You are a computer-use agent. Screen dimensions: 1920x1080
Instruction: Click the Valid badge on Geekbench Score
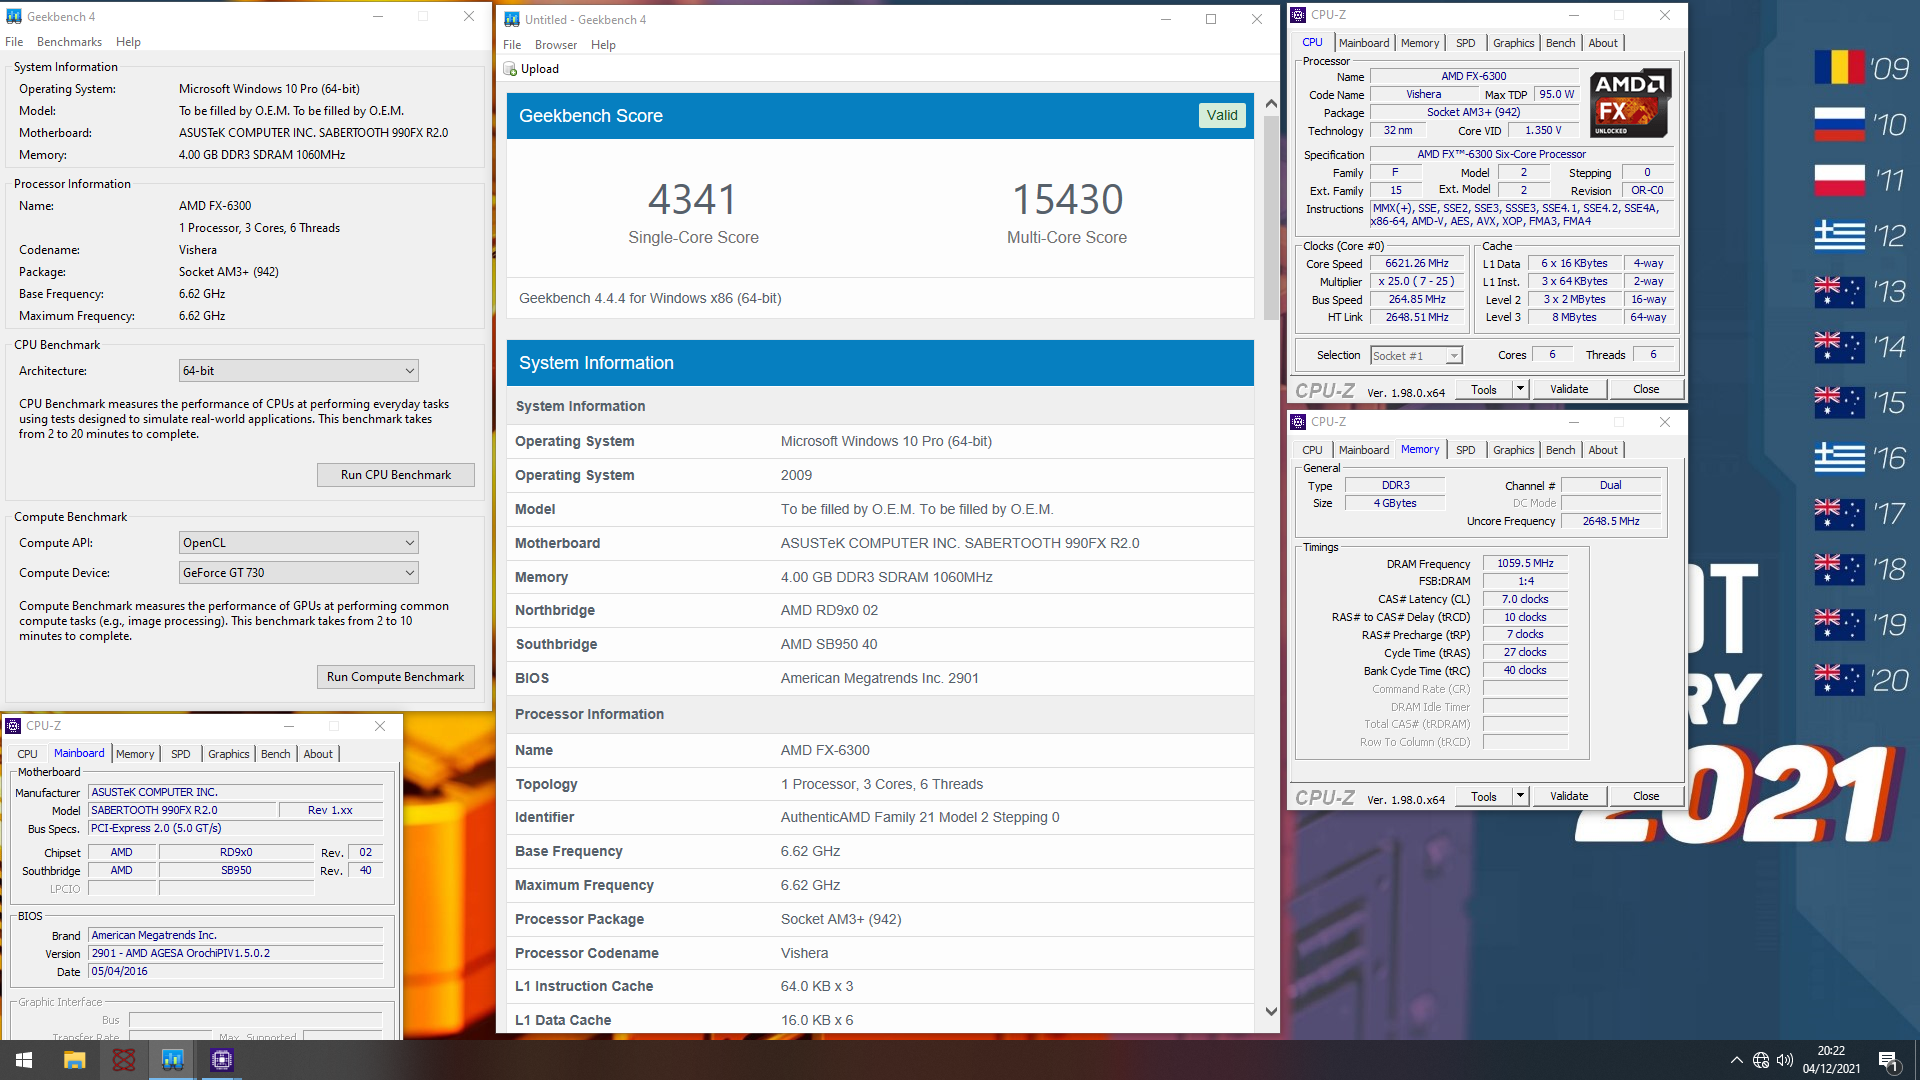point(1222,115)
